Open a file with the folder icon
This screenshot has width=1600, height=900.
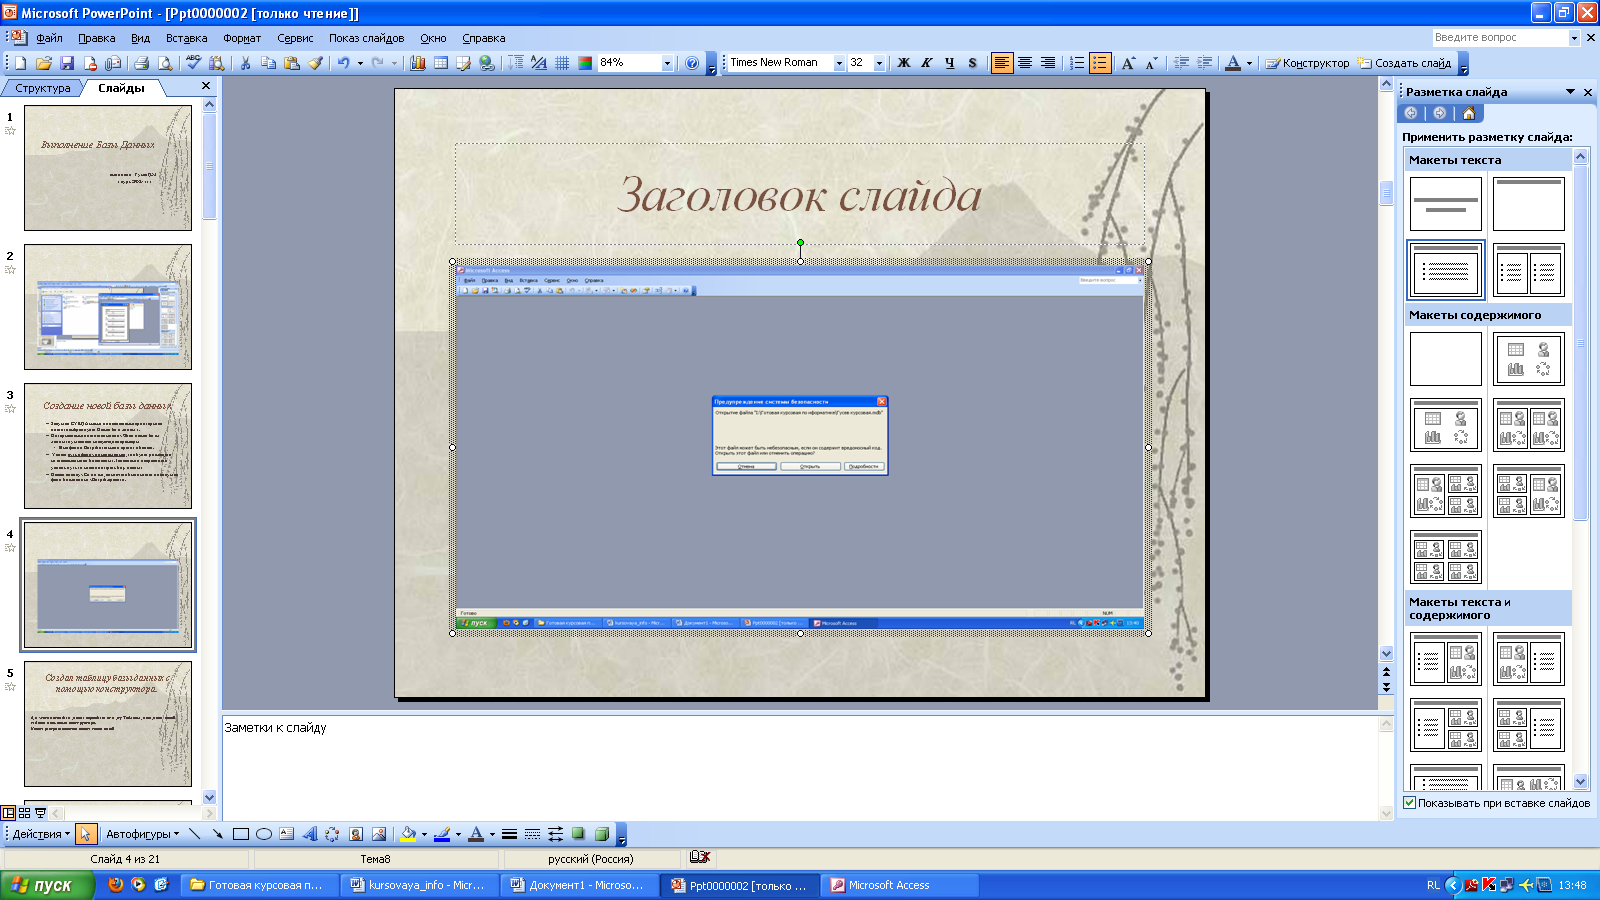click(x=43, y=63)
